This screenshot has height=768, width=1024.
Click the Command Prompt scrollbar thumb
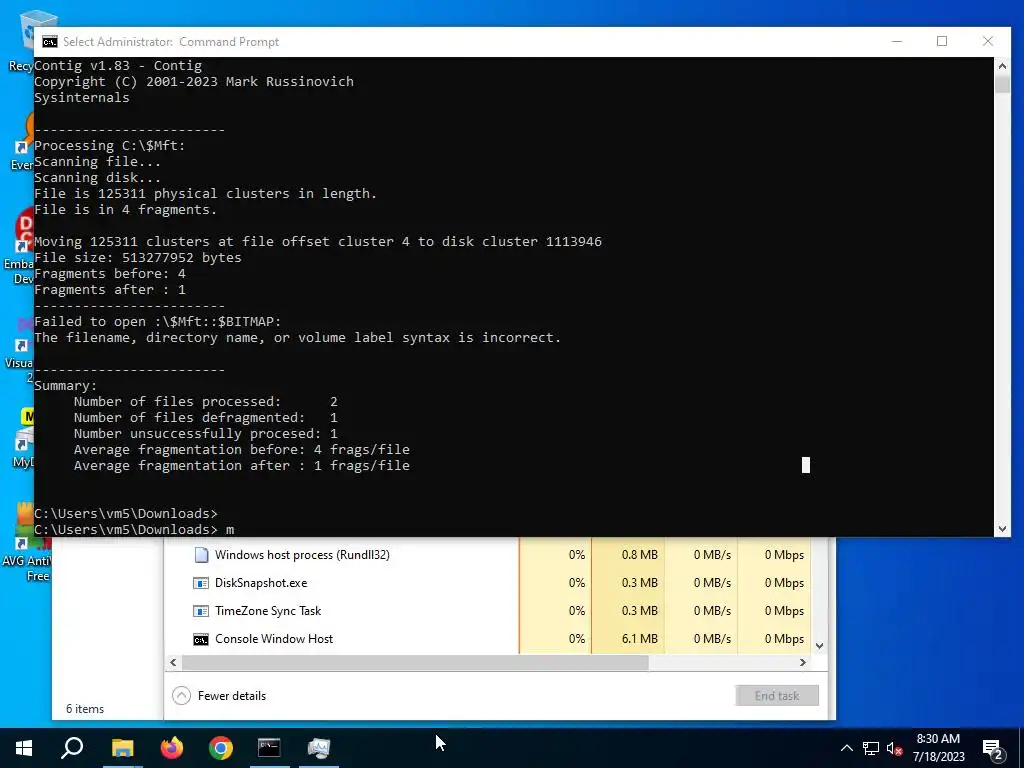point(1002,84)
